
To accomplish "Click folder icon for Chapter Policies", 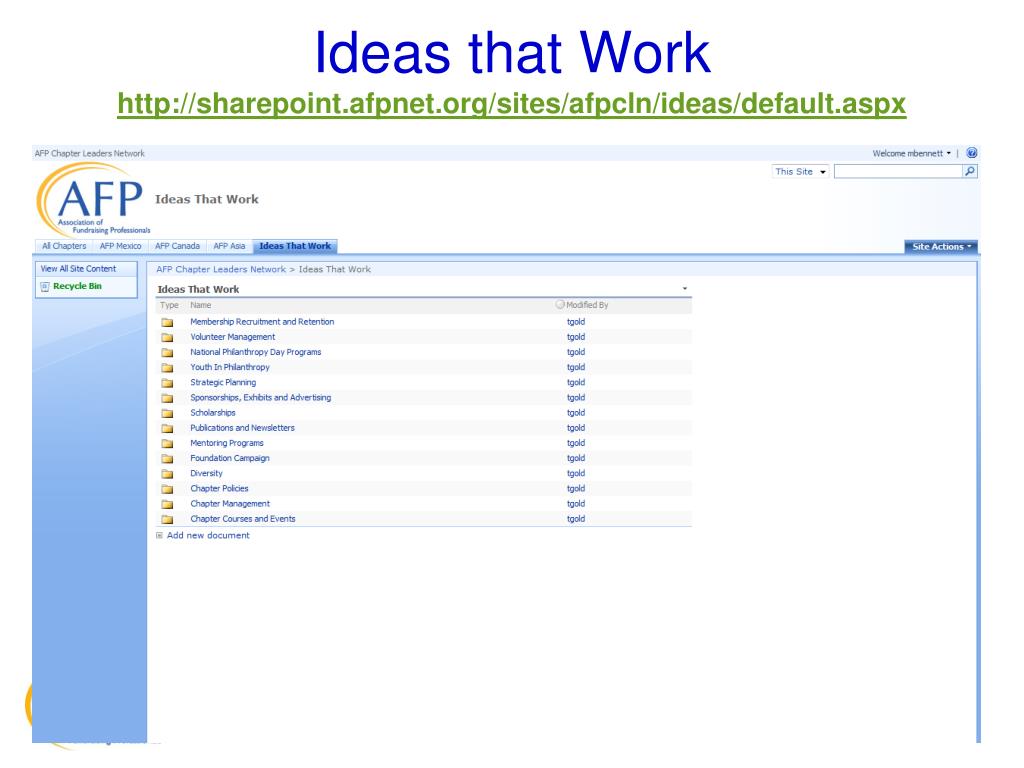I will (x=168, y=489).
